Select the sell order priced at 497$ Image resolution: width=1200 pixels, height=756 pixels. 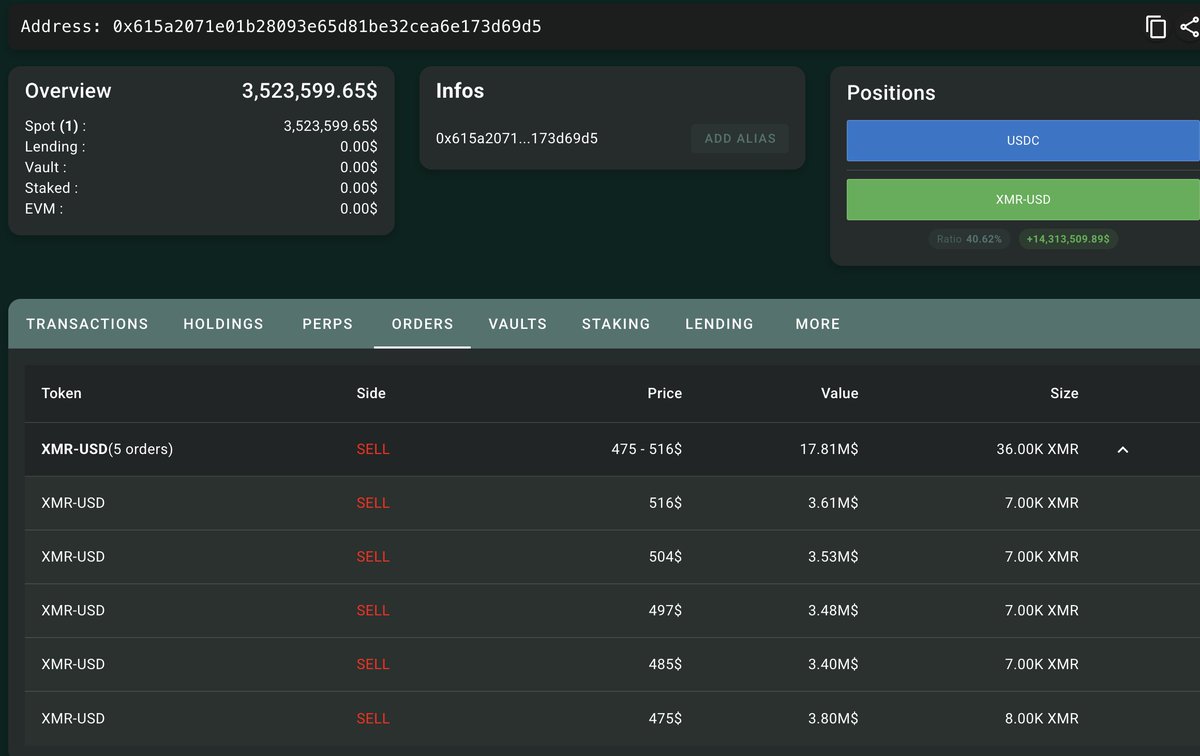[x=612, y=611]
